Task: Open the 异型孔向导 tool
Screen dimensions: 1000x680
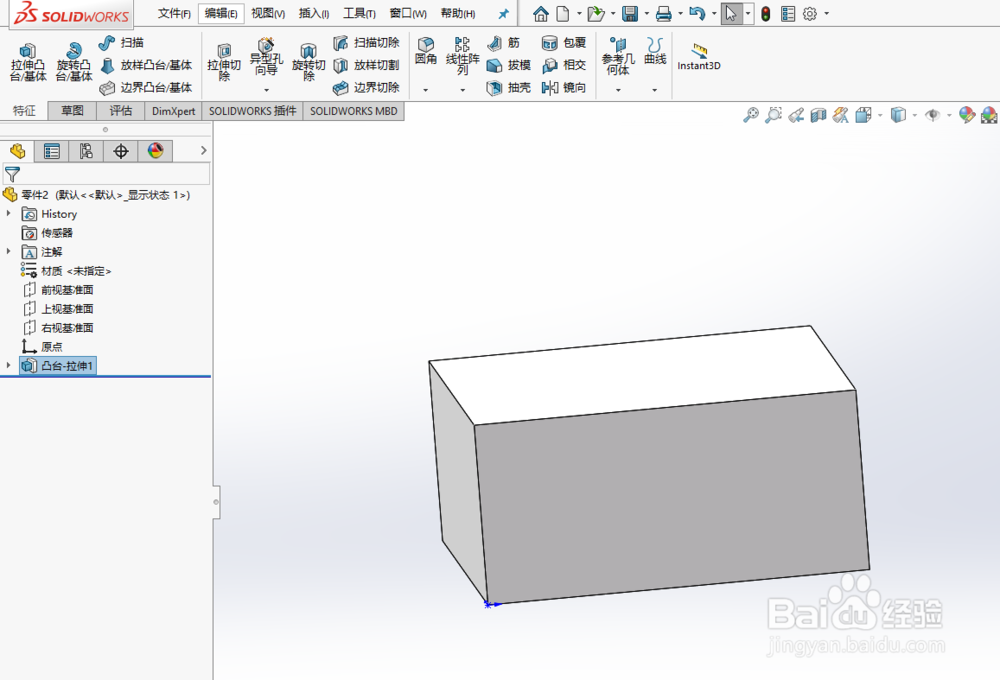Action: tap(267, 60)
